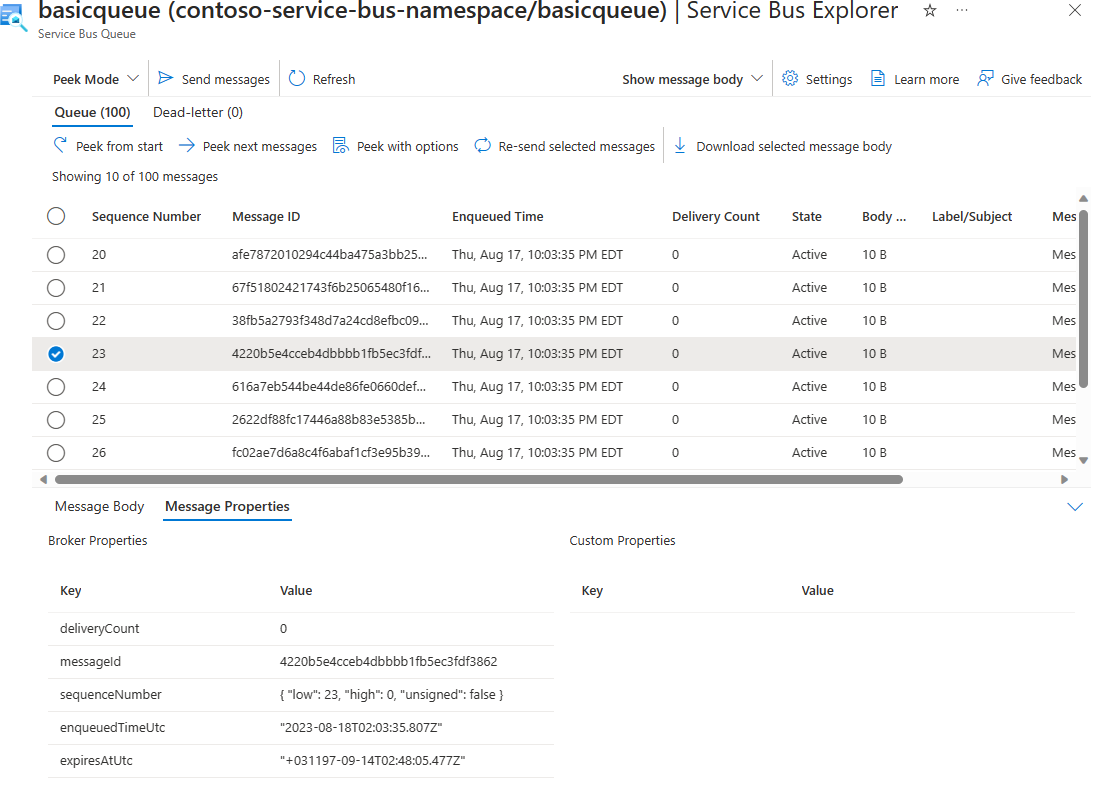
Task: Click "Showing 10 of 100 messages" text
Action: tap(135, 177)
